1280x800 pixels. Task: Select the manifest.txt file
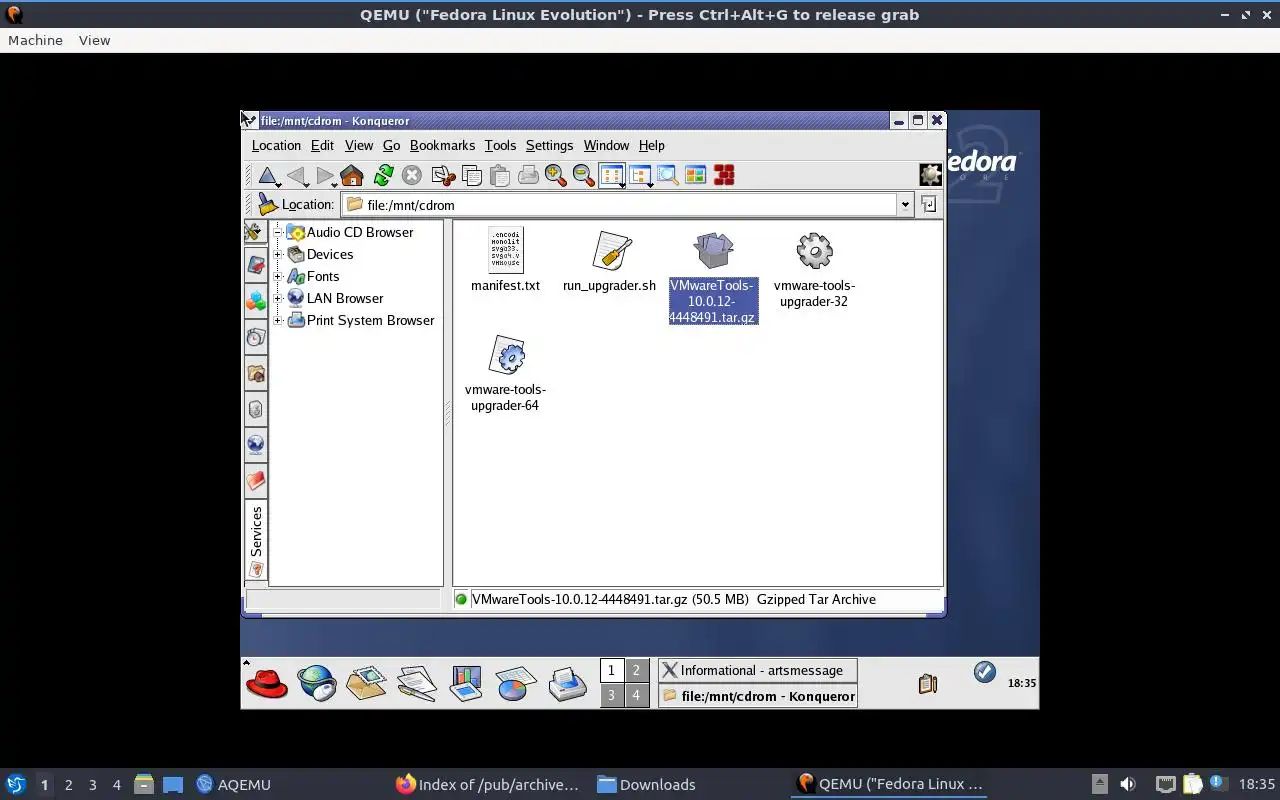coord(505,261)
